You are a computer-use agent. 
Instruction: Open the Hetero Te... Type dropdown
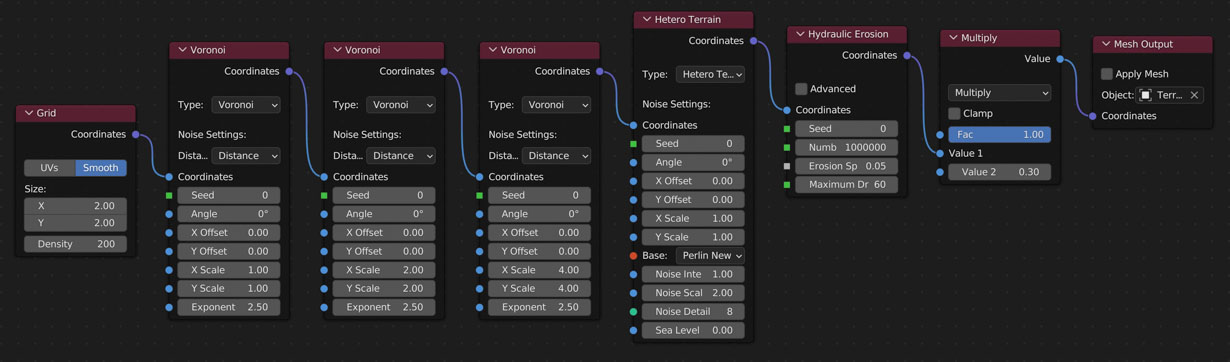[710, 74]
